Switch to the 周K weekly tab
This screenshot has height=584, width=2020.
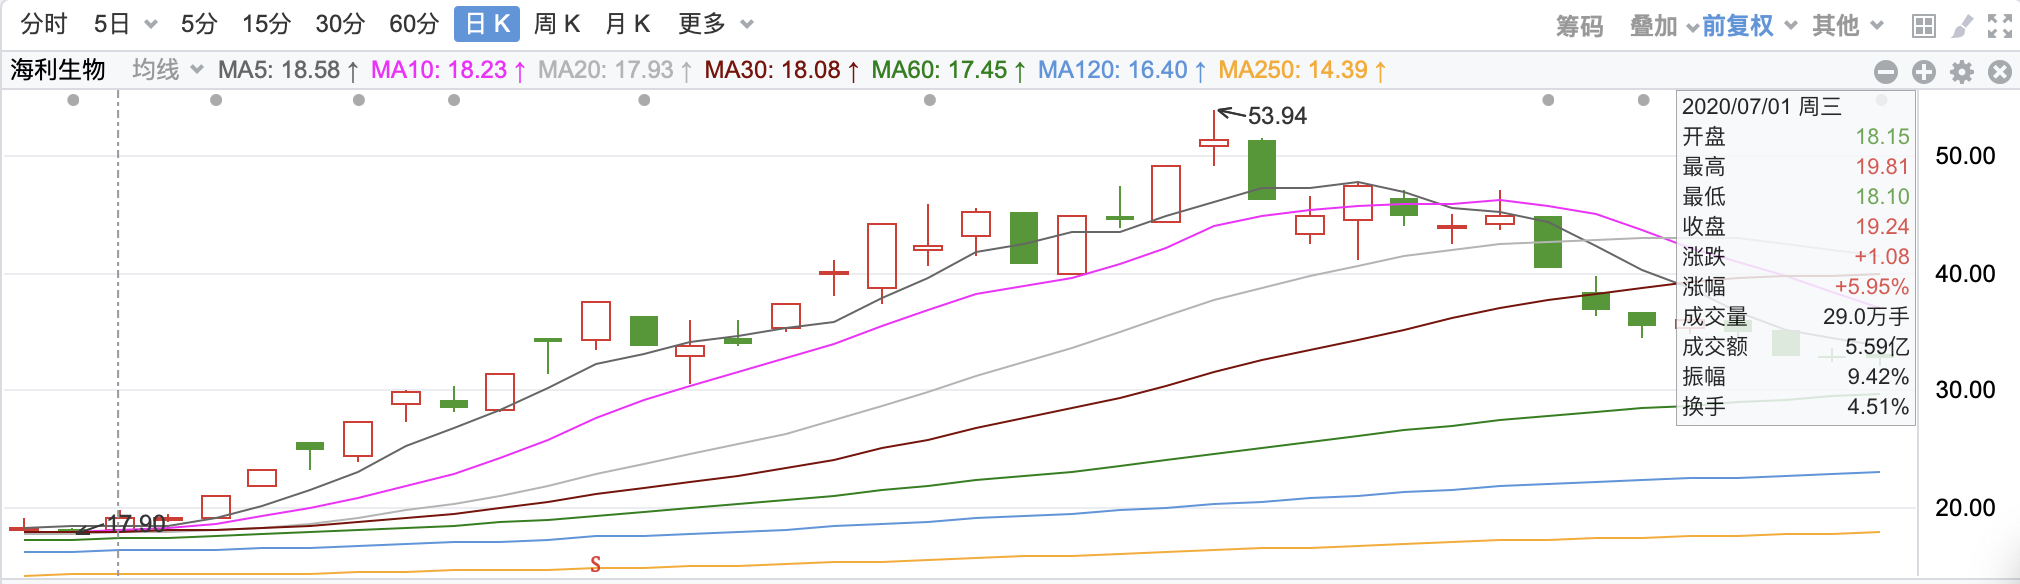(557, 24)
